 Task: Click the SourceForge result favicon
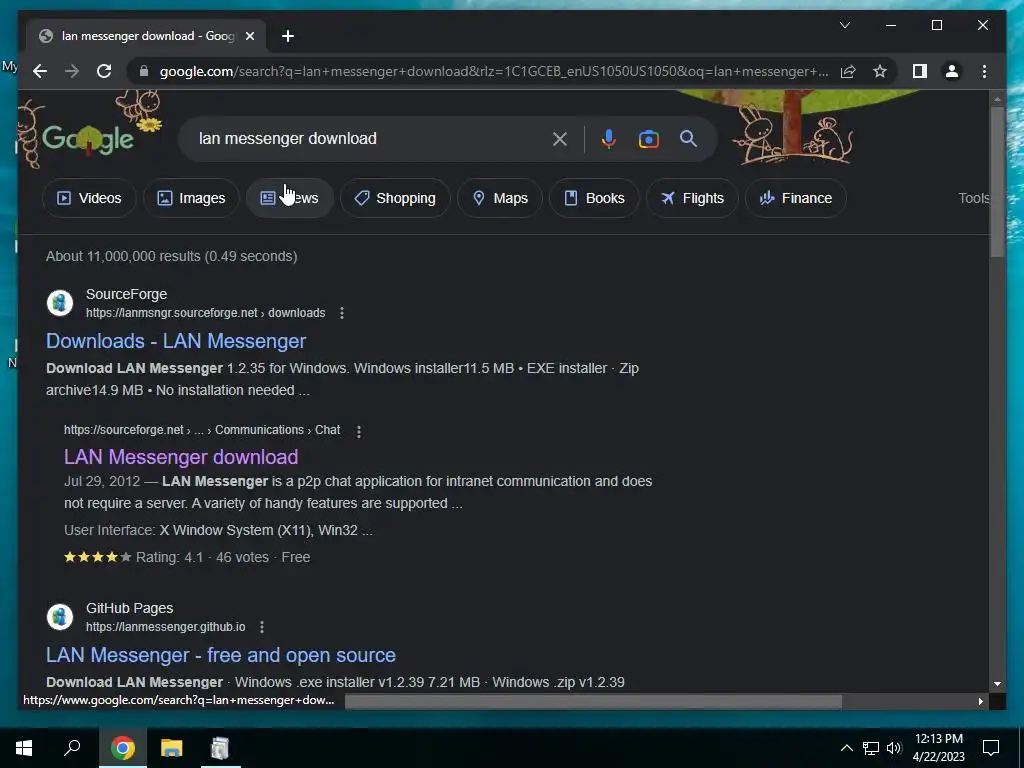tap(60, 303)
